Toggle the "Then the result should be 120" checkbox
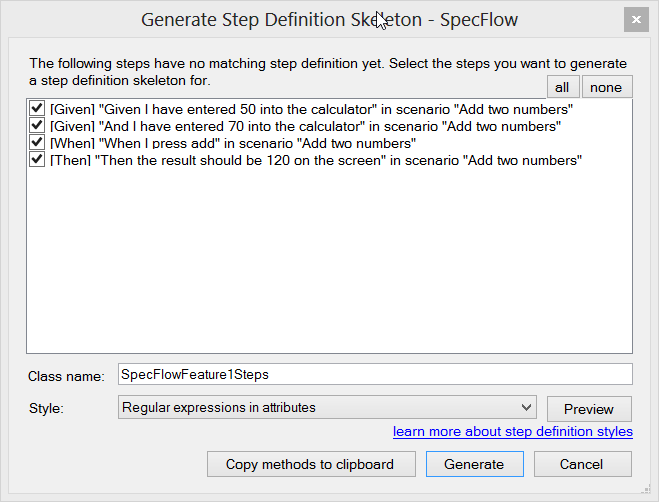 (37, 159)
